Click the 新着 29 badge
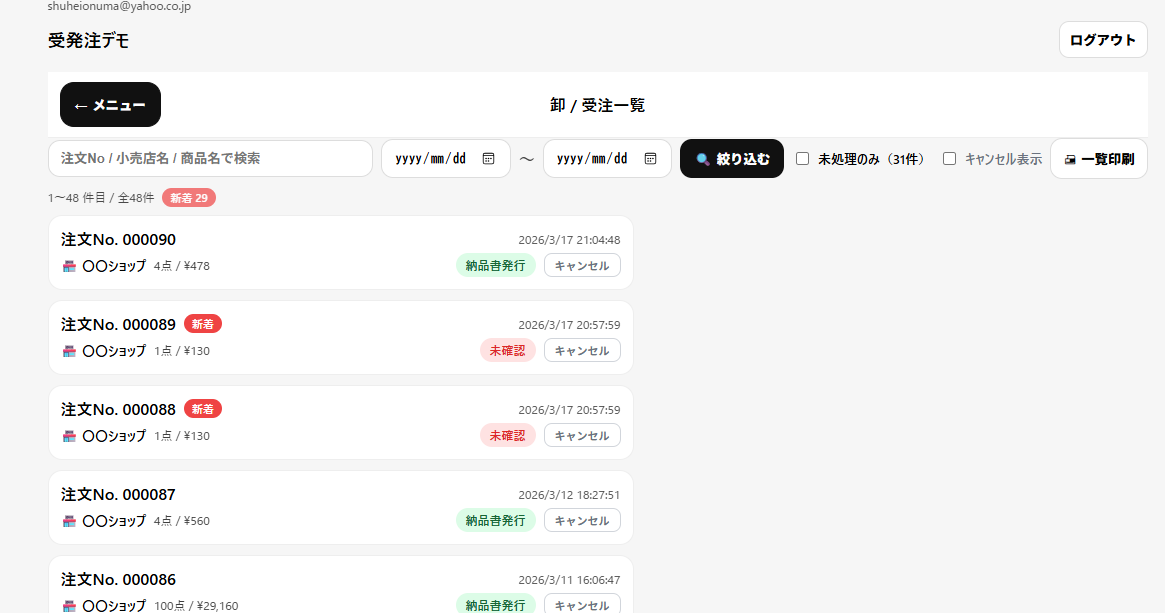1165x613 pixels. (x=189, y=198)
